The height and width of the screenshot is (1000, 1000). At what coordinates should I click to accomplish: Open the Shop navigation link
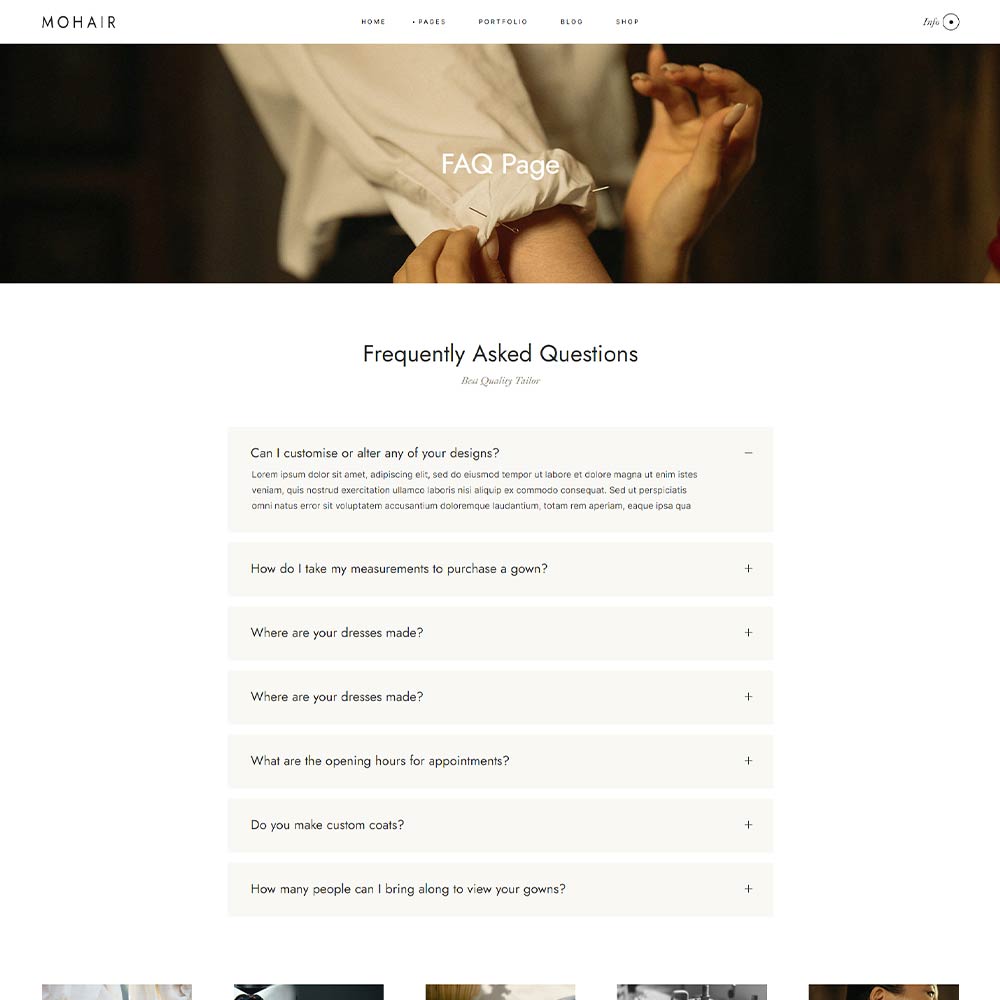click(x=627, y=22)
